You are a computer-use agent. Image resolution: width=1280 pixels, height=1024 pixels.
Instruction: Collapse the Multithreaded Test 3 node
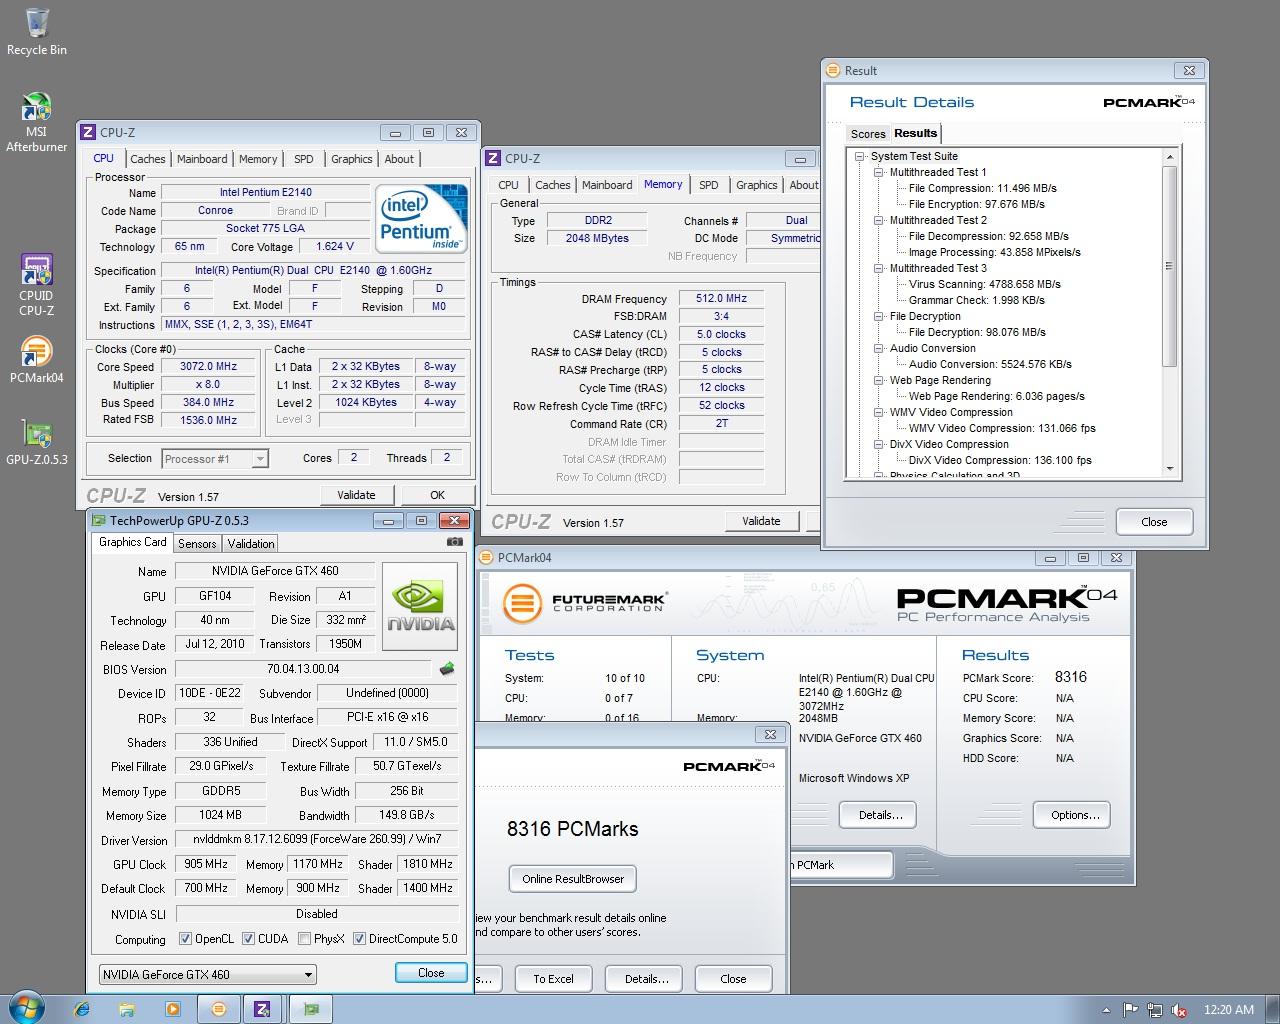pyautogui.click(x=878, y=268)
